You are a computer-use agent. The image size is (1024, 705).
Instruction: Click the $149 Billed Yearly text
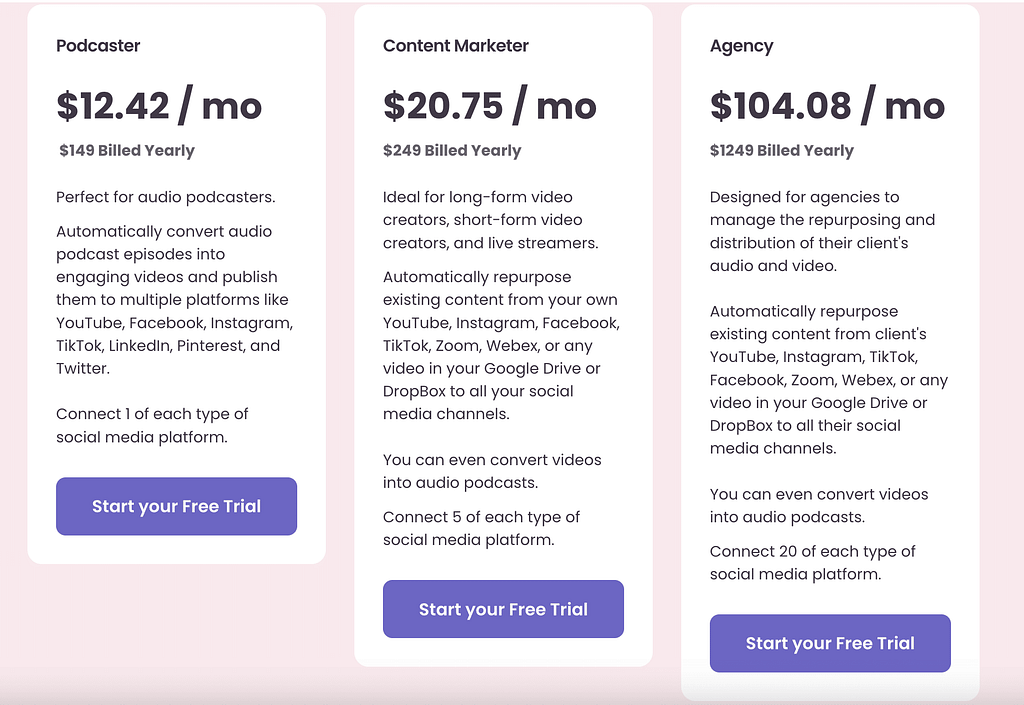point(127,151)
